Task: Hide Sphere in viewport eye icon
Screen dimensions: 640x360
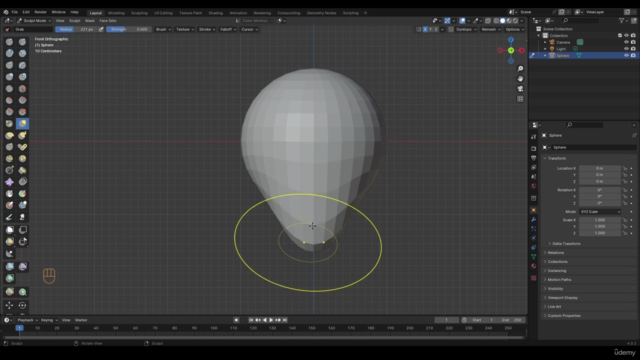Action: point(626,56)
